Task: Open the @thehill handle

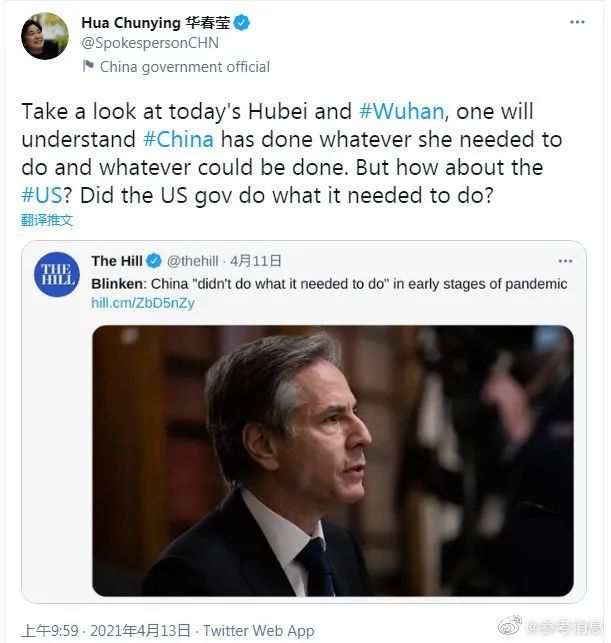Action: (192, 261)
